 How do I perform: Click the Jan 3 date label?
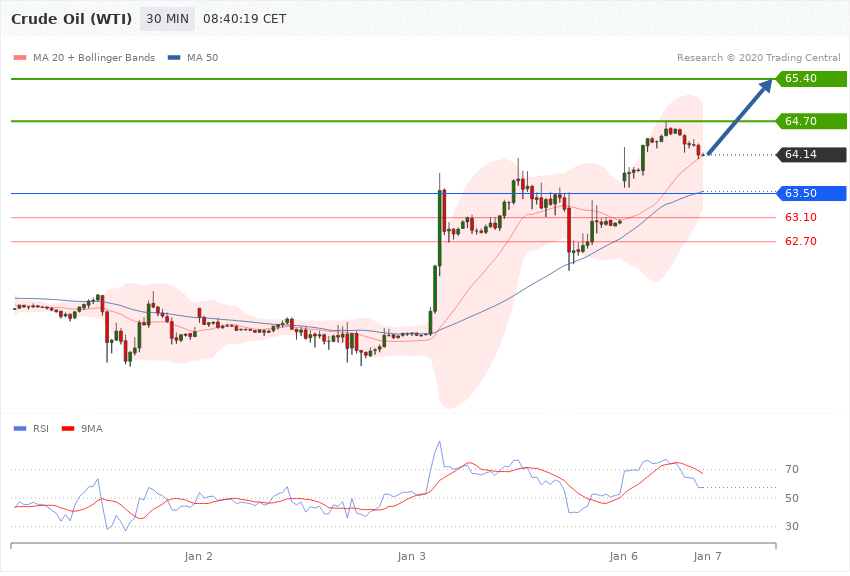(x=411, y=556)
